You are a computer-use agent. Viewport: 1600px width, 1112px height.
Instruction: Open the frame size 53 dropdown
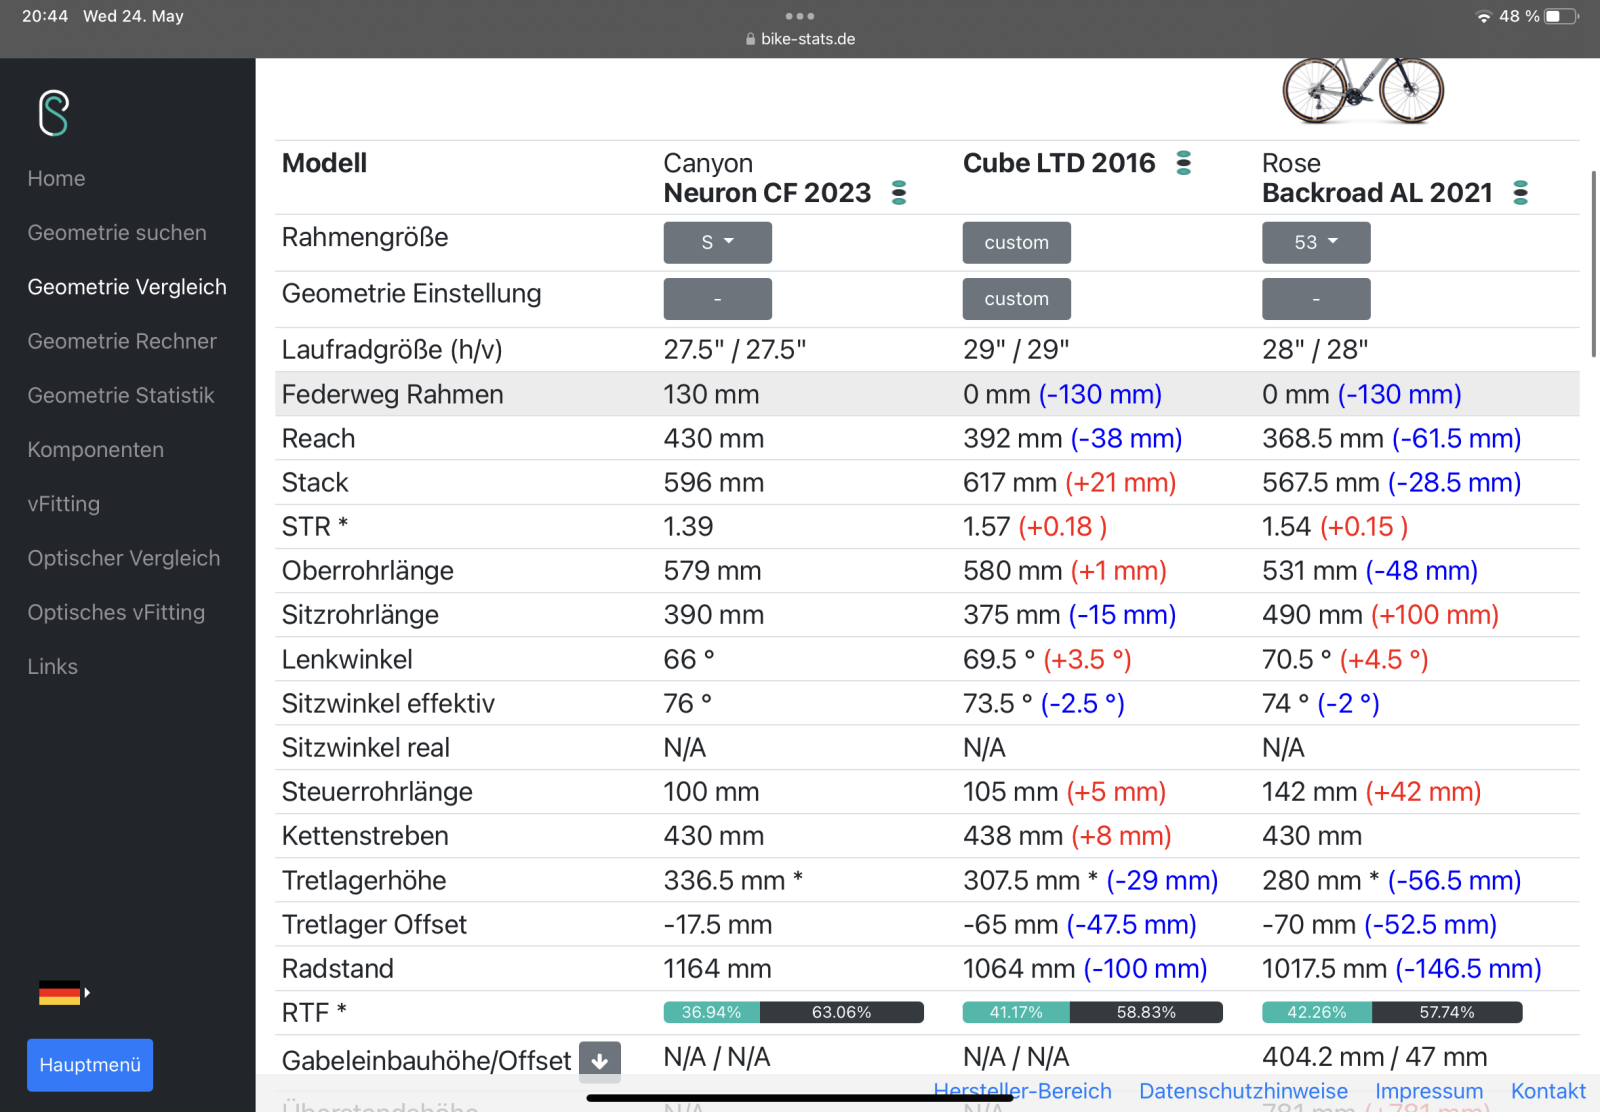coord(1315,243)
